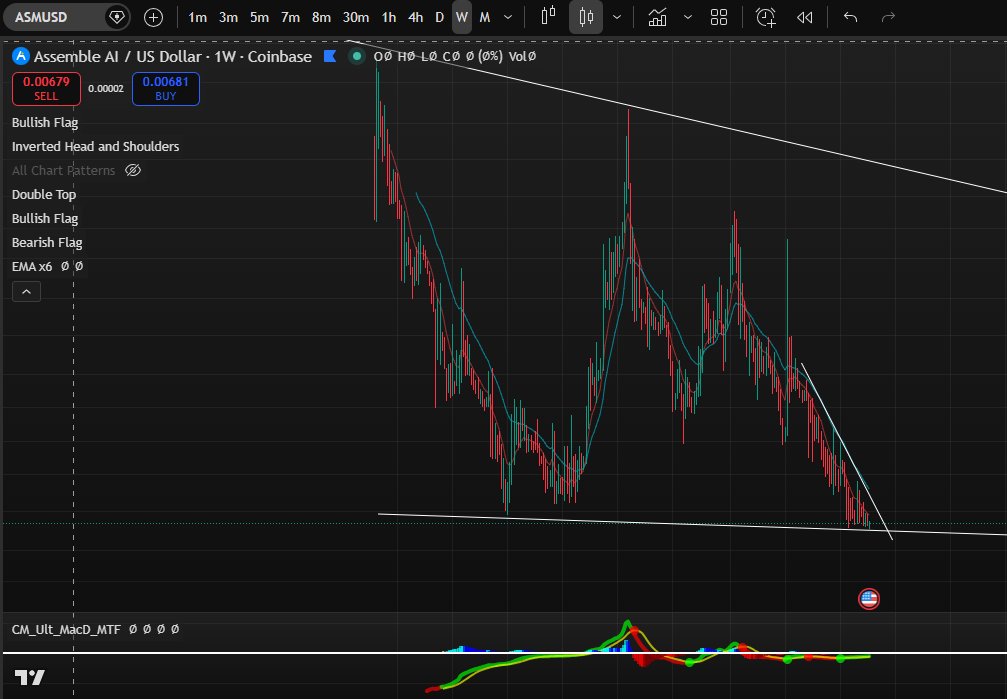Select the Bullish Flag indicator below Double Top
Screen dimensions: 1007x699
click(45, 218)
